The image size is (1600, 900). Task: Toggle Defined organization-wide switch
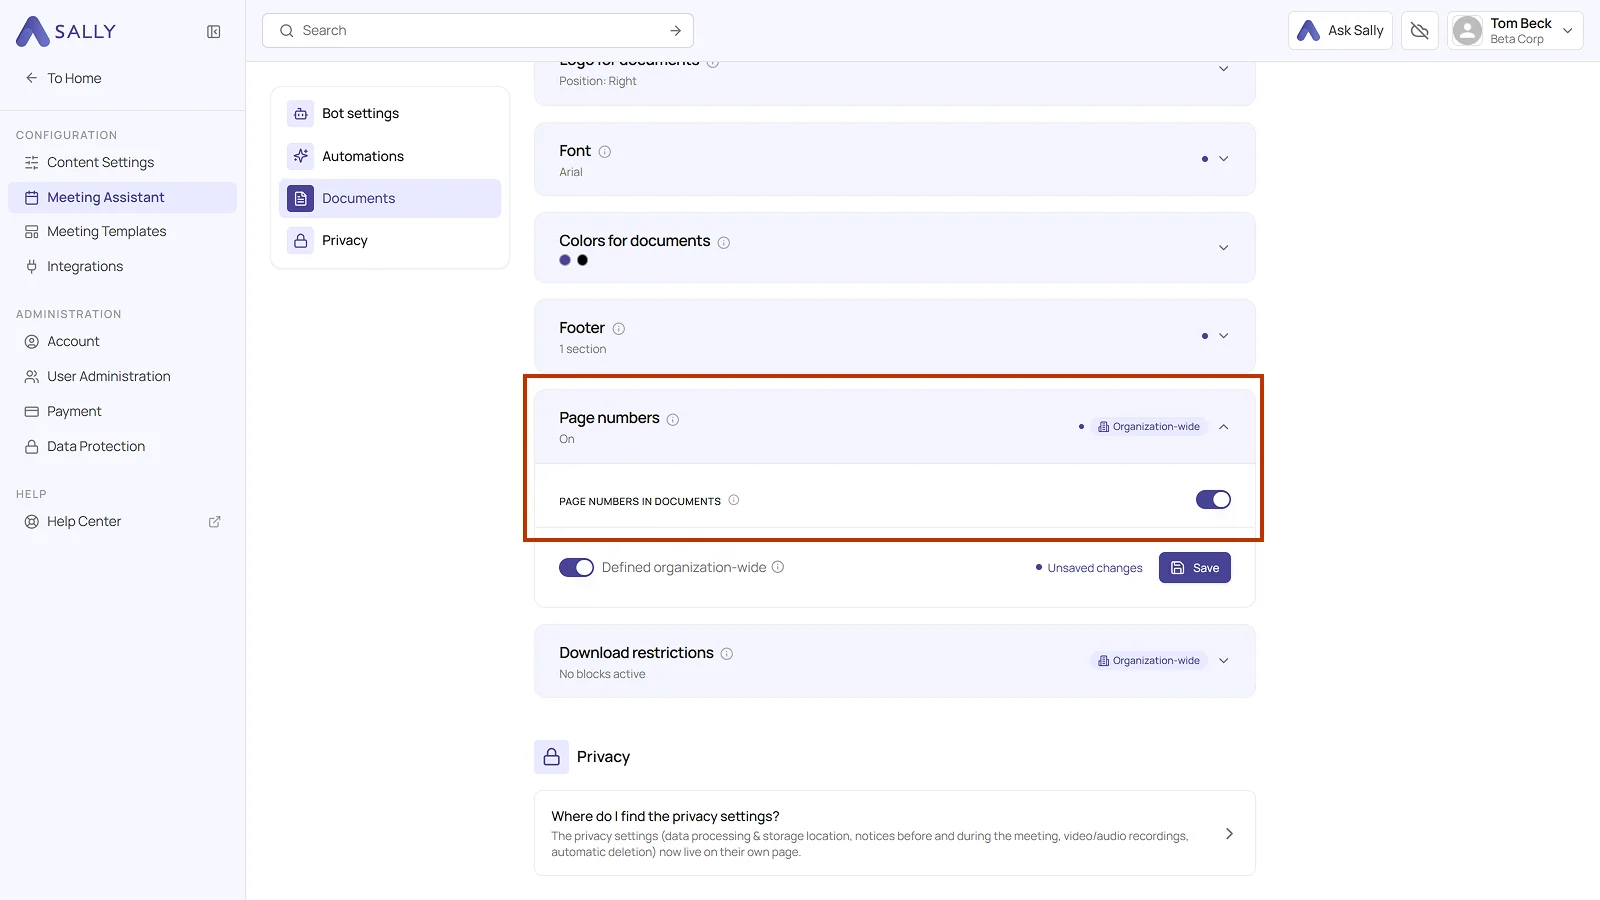pyautogui.click(x=576, y=568)
